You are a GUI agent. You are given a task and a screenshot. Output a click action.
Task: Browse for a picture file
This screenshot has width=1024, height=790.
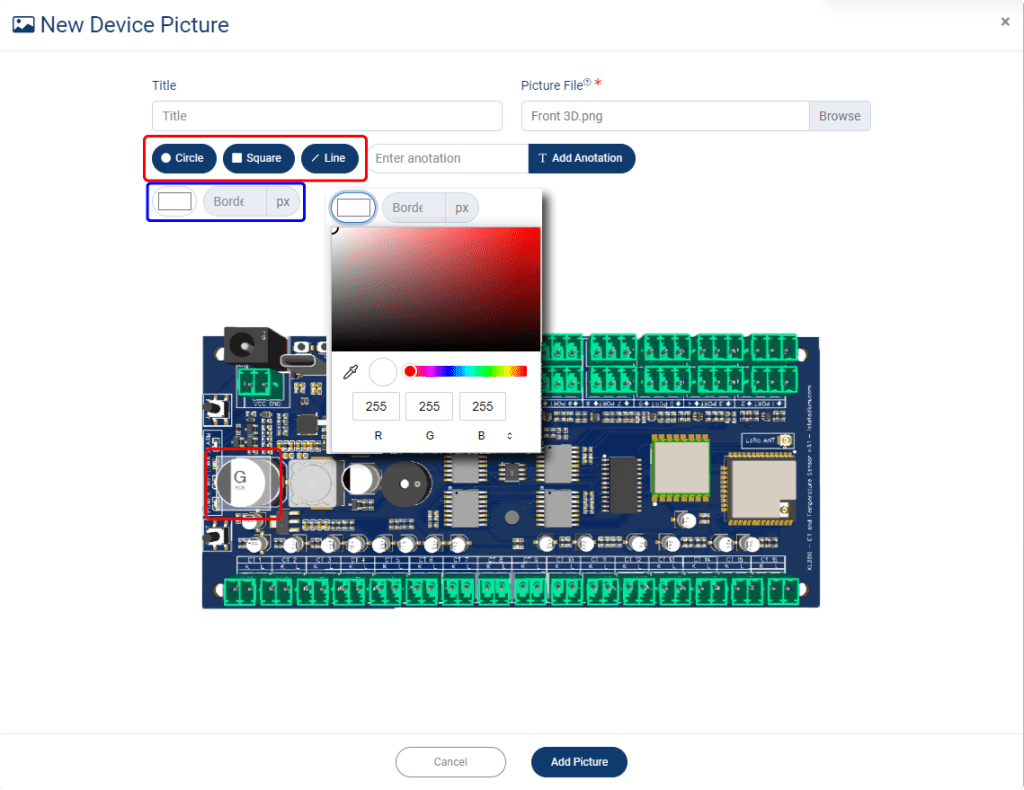click(839, 116)
